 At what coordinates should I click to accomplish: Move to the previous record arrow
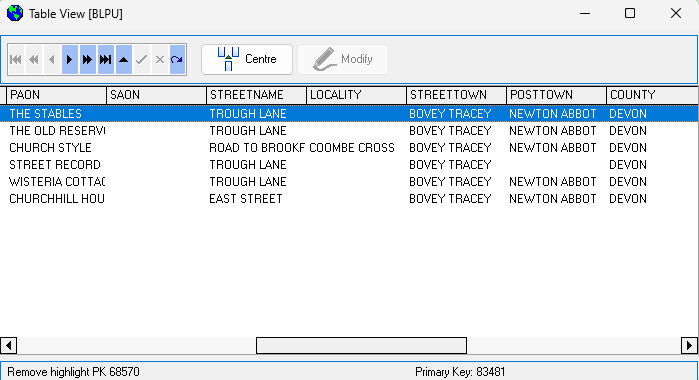52,59
